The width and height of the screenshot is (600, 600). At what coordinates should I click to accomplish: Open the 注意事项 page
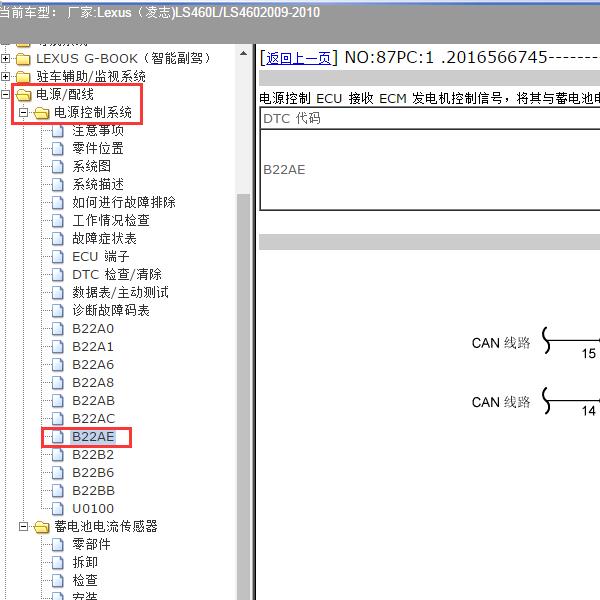[x=98, y=130]
